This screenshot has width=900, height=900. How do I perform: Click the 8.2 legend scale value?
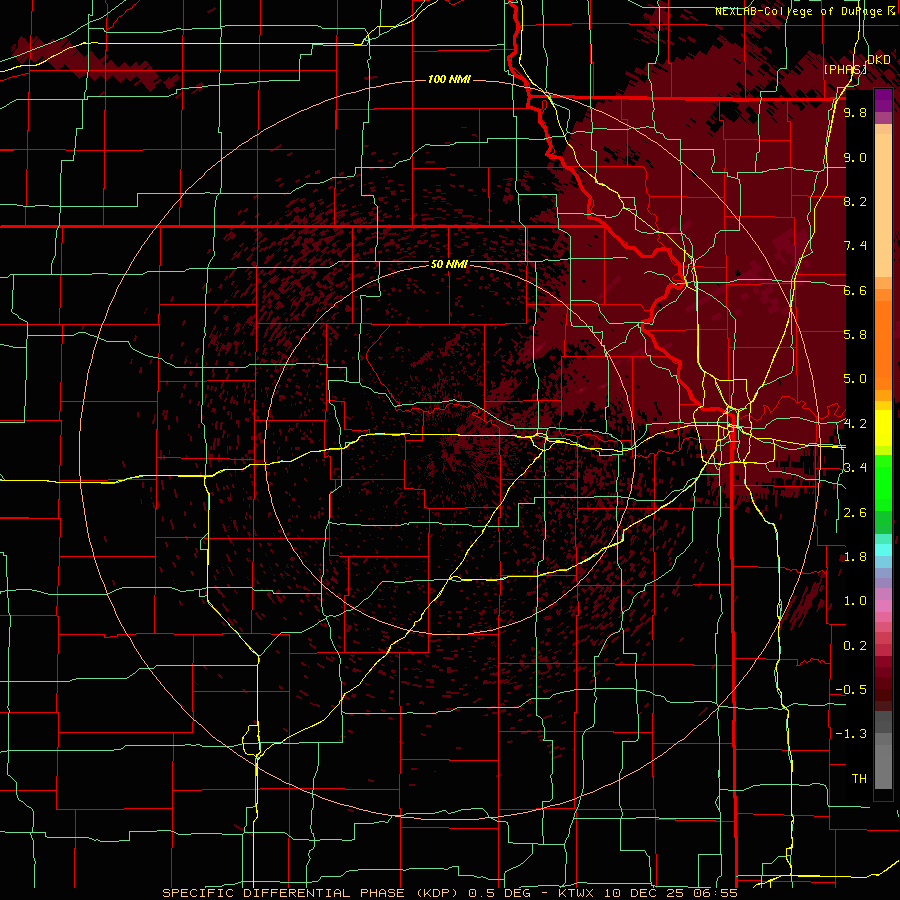click(855, 201)
